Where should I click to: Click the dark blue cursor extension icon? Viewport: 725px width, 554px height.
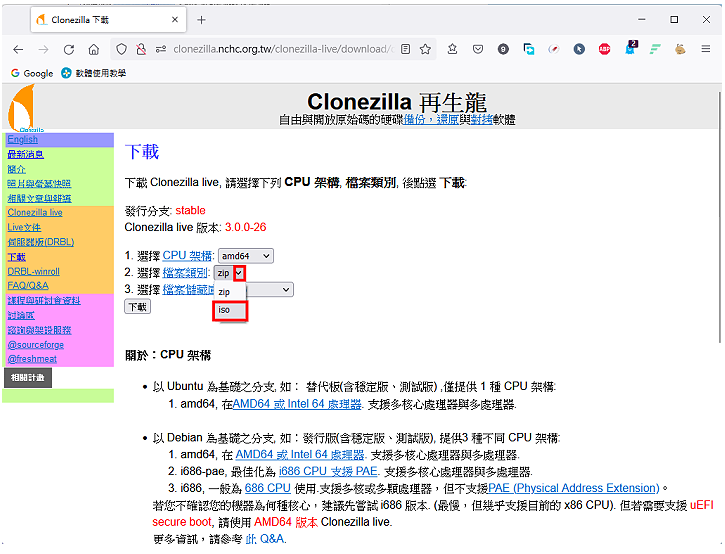tap(579, 49)
